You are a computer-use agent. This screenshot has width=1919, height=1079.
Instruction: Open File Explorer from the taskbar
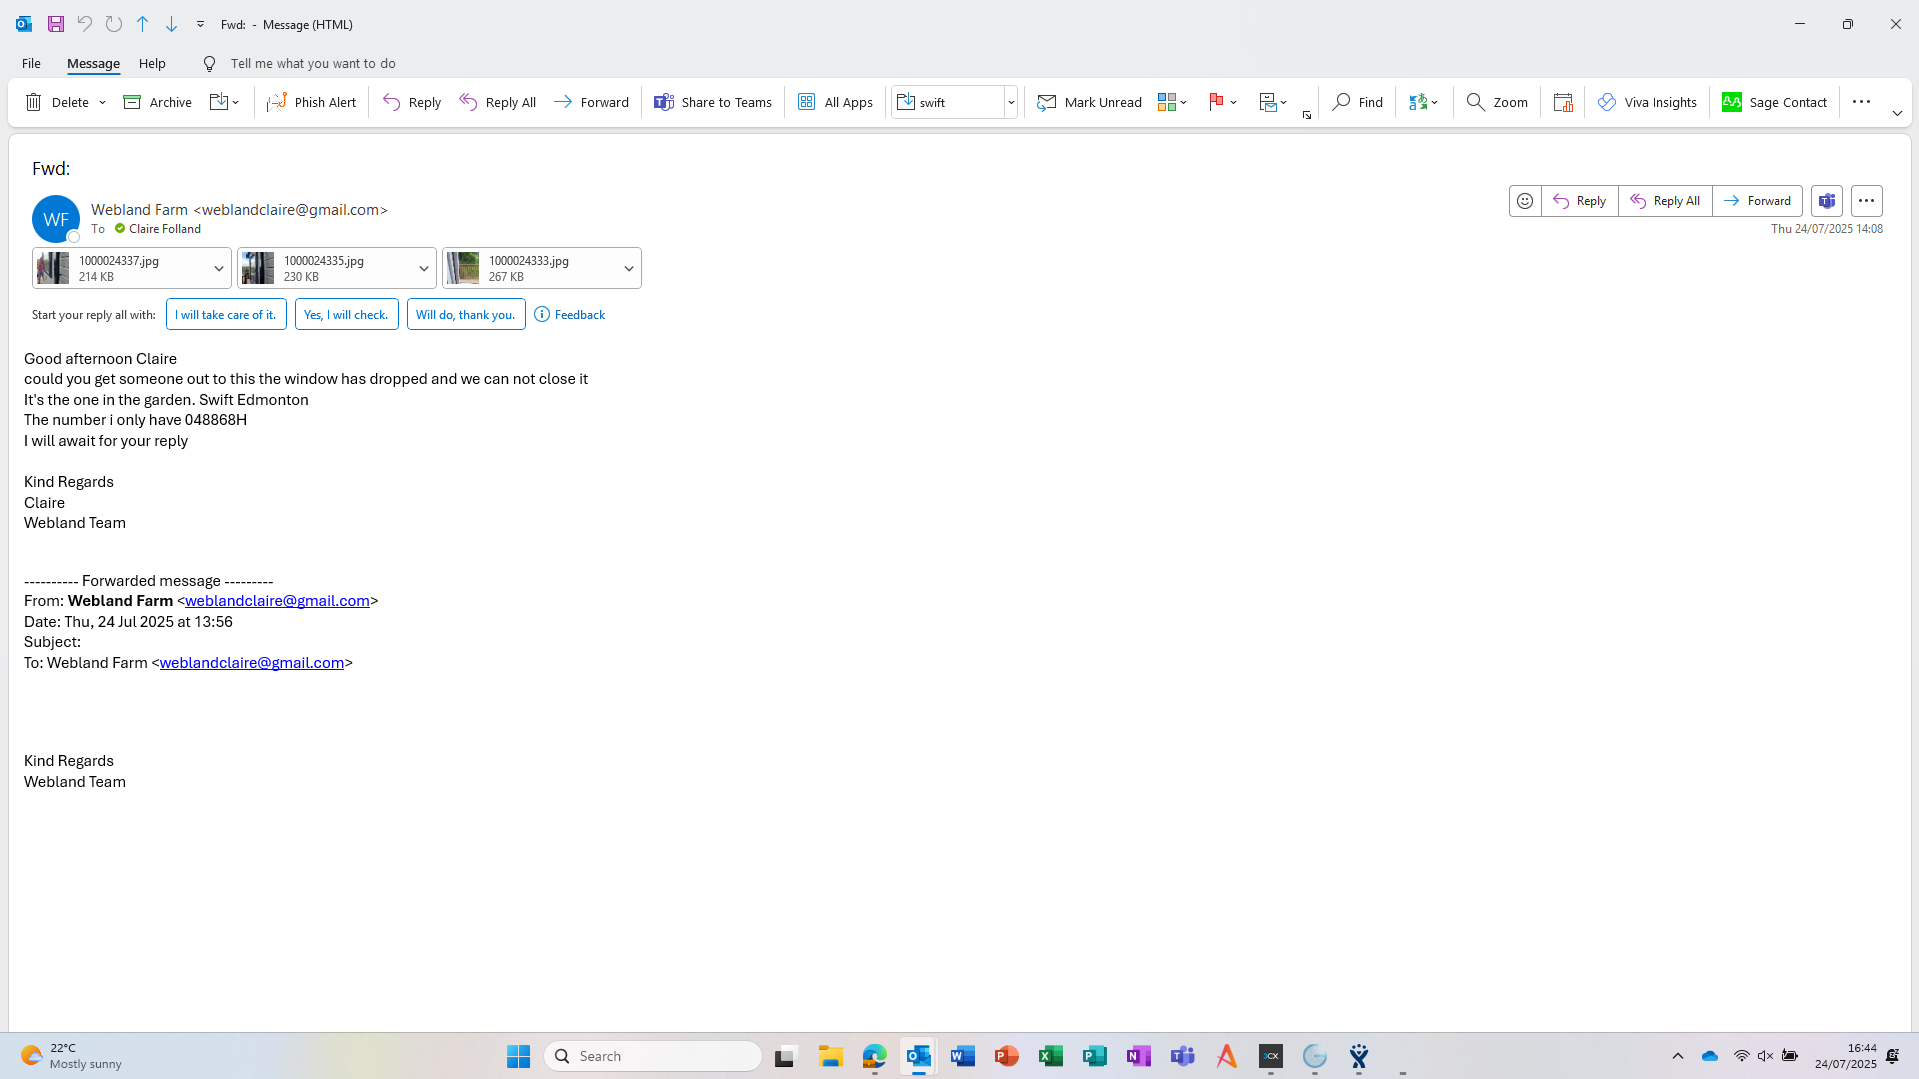pos(831,1056)
